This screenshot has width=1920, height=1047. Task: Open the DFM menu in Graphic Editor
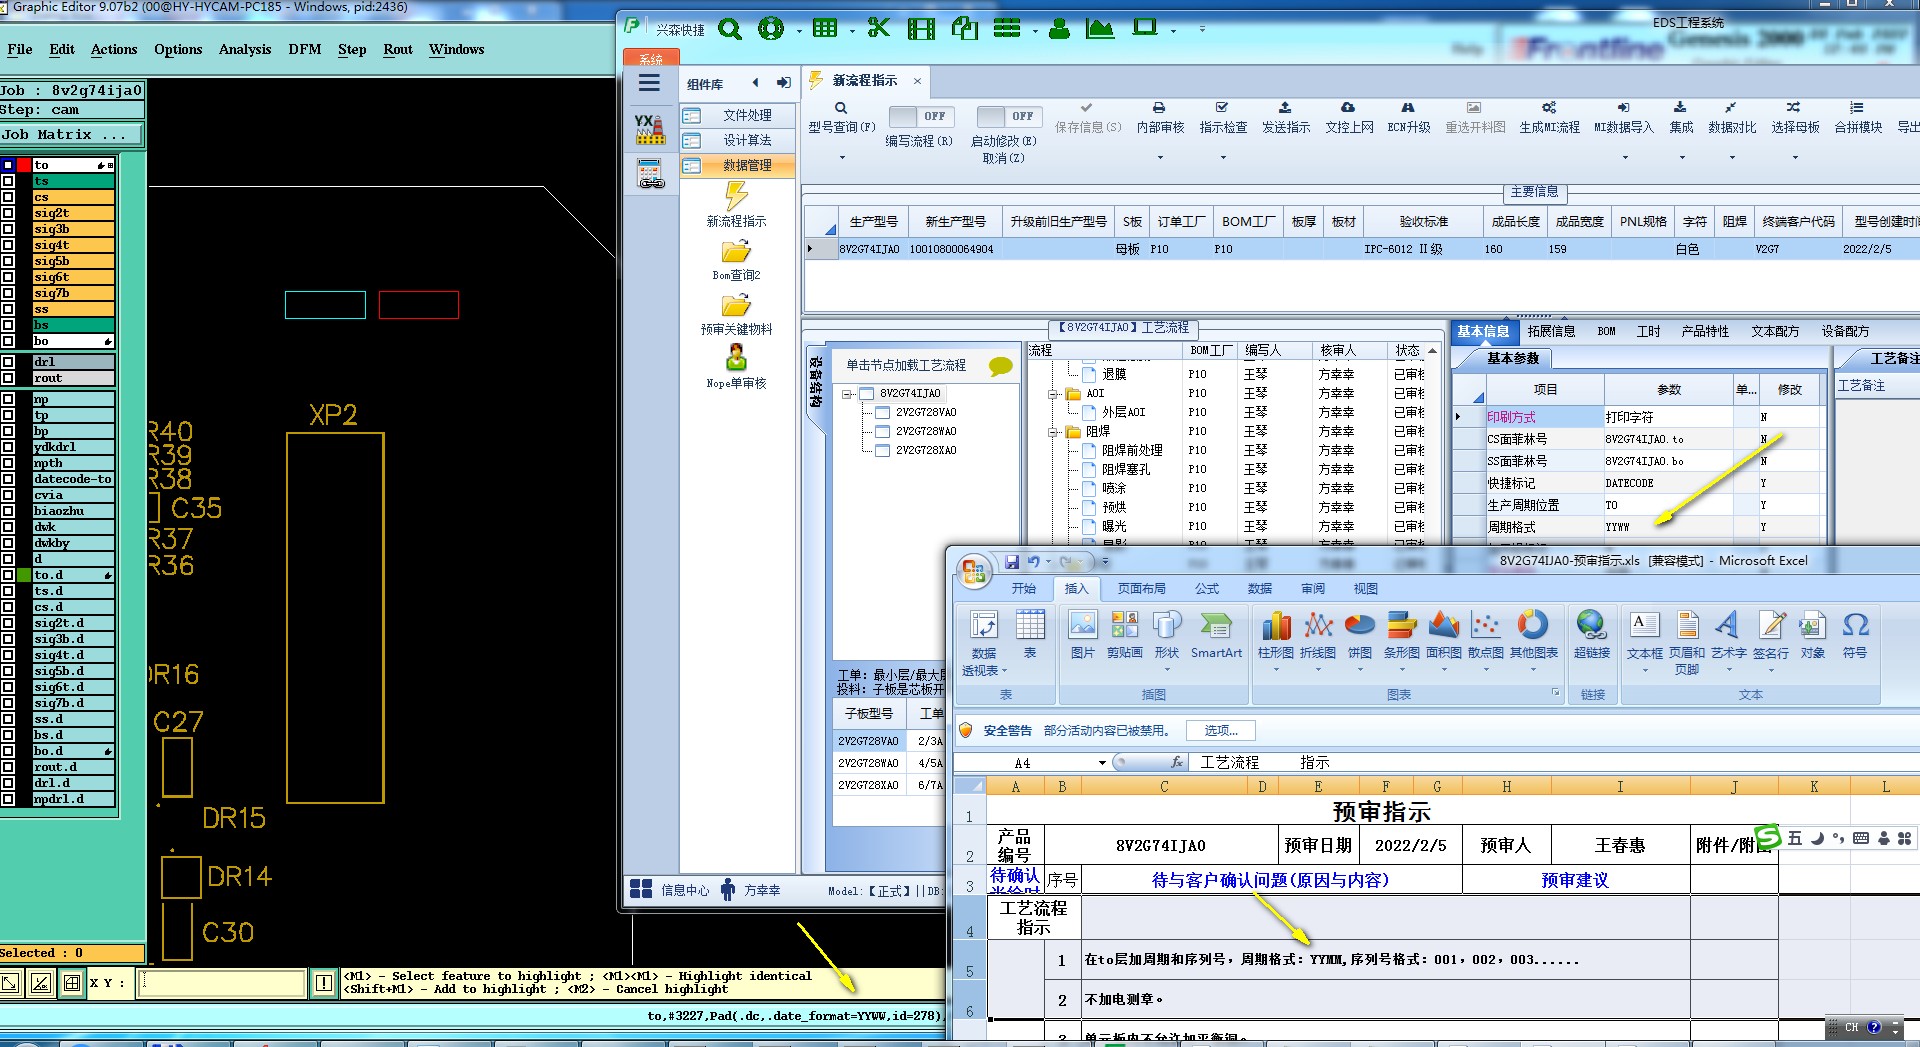click(x=305, y=49)
